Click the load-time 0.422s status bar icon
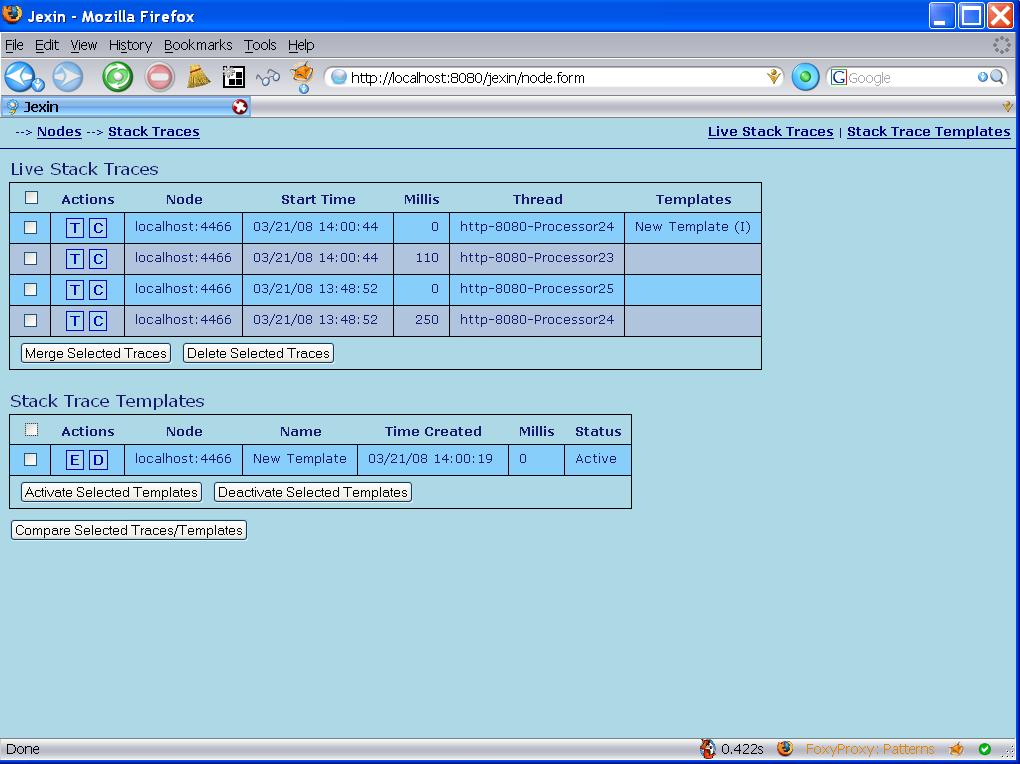 (x=708, y=748)
